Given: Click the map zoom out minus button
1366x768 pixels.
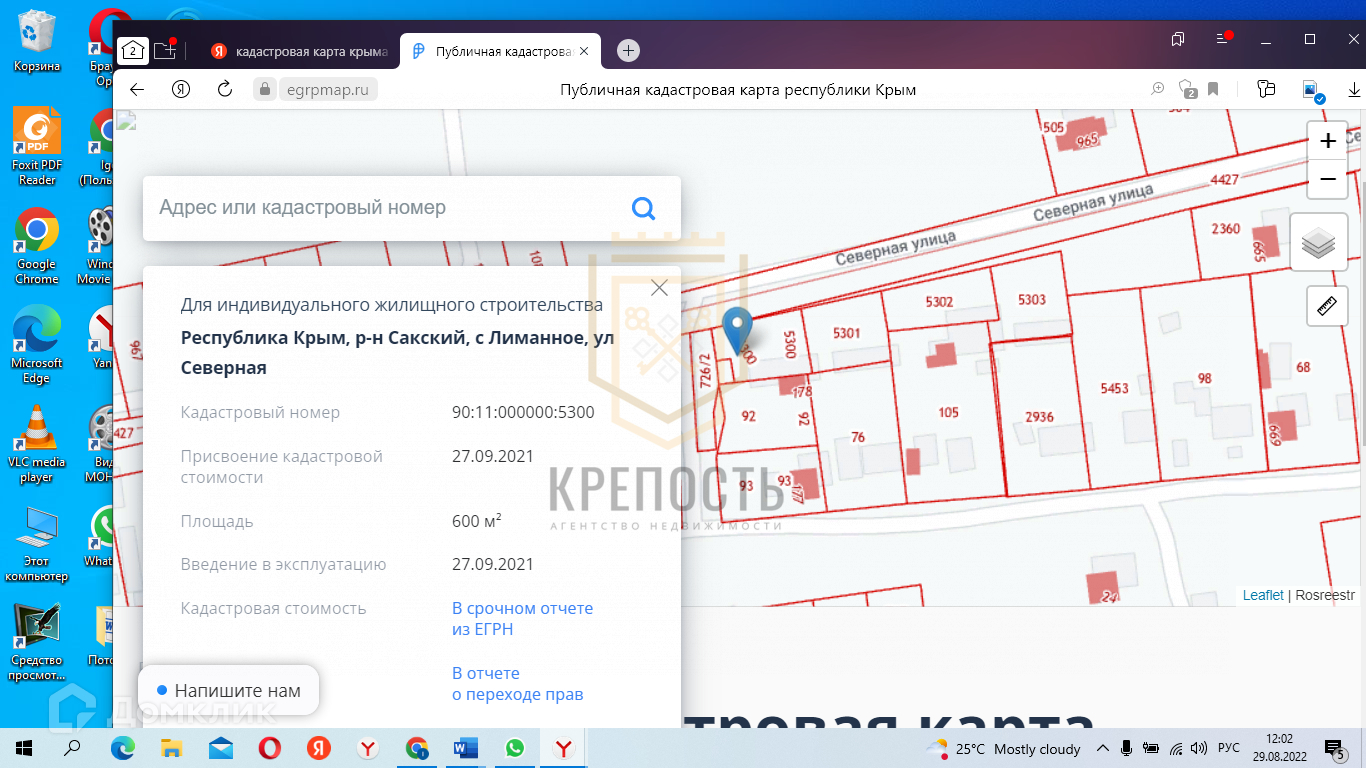Looking at the screenshot, I should pyautogui.click(x=1327, y=179).
